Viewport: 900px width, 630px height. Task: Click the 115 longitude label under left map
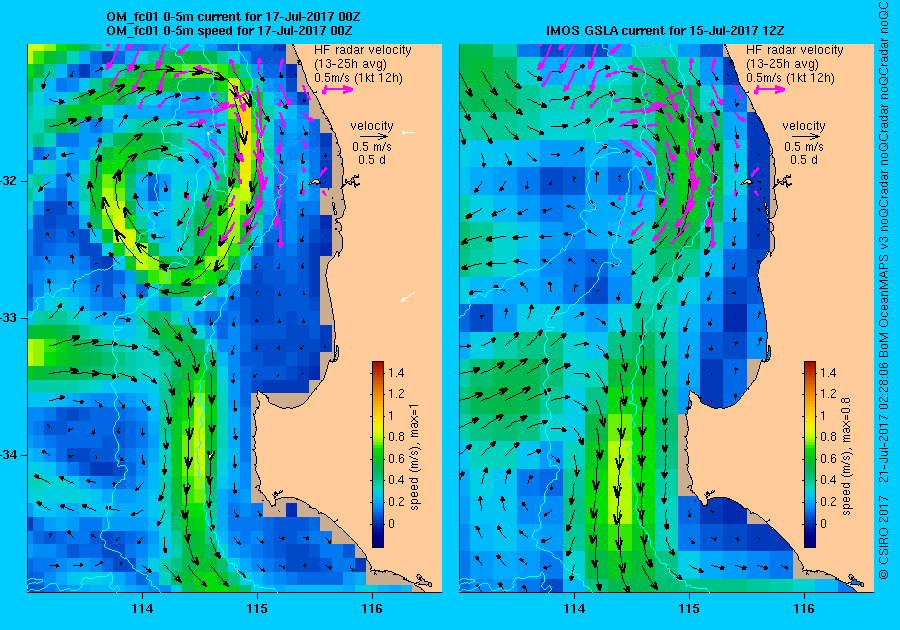pyautogui.click(x=257, y=609)
